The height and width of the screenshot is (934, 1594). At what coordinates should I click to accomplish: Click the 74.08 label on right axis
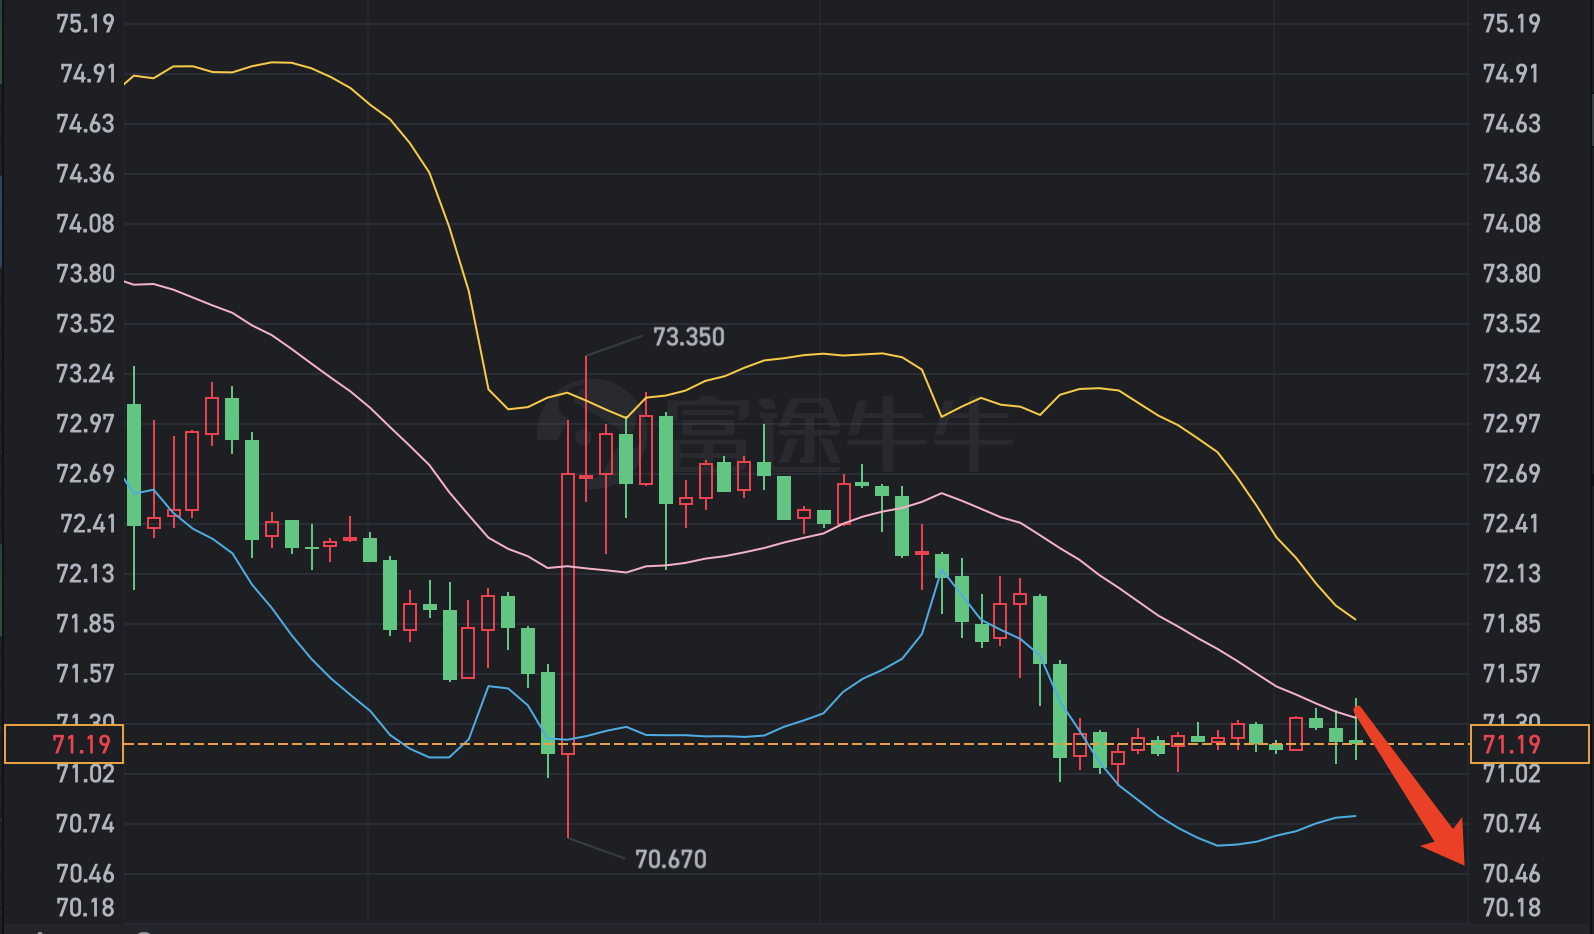pos(1511,224)
